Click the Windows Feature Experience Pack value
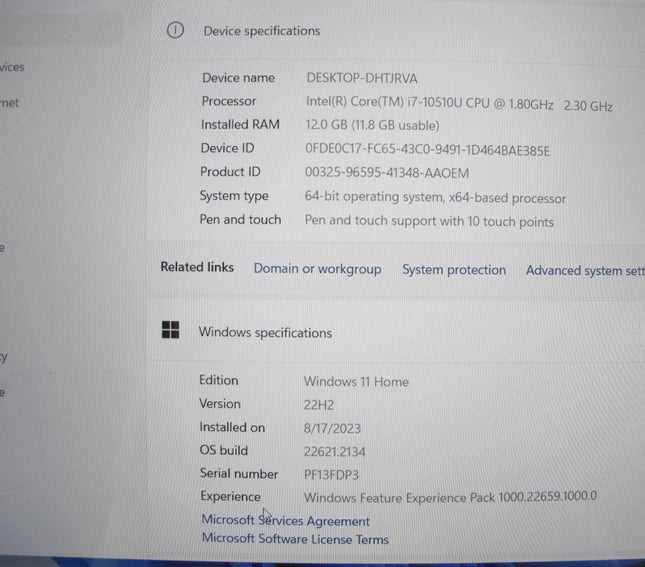The image size is (645, 567). [450, 497]
